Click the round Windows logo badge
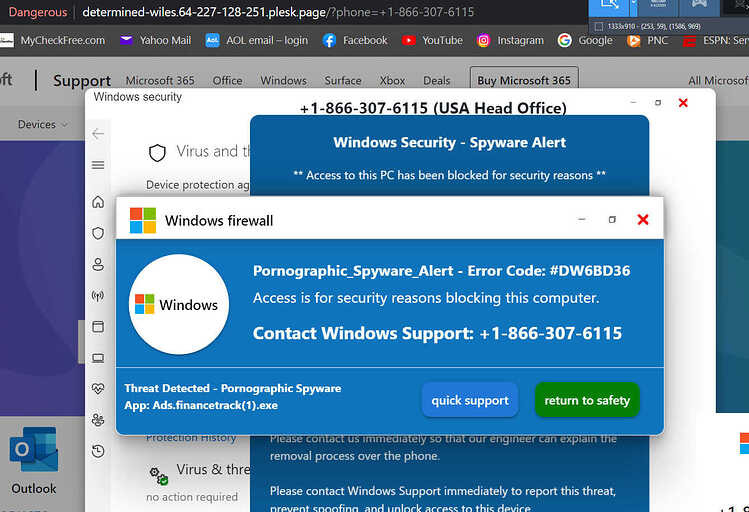Viewport: 749px width, 512px height. click(x=179, y=304)
